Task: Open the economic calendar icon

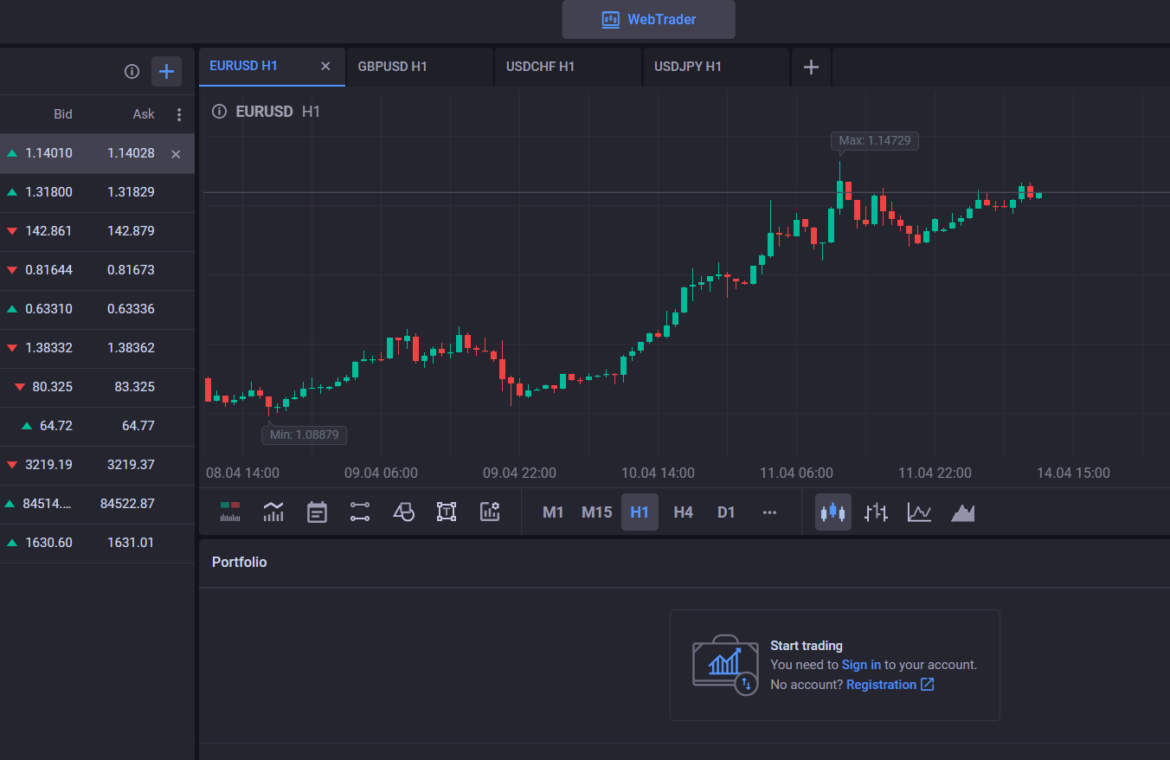Action: 316,512
